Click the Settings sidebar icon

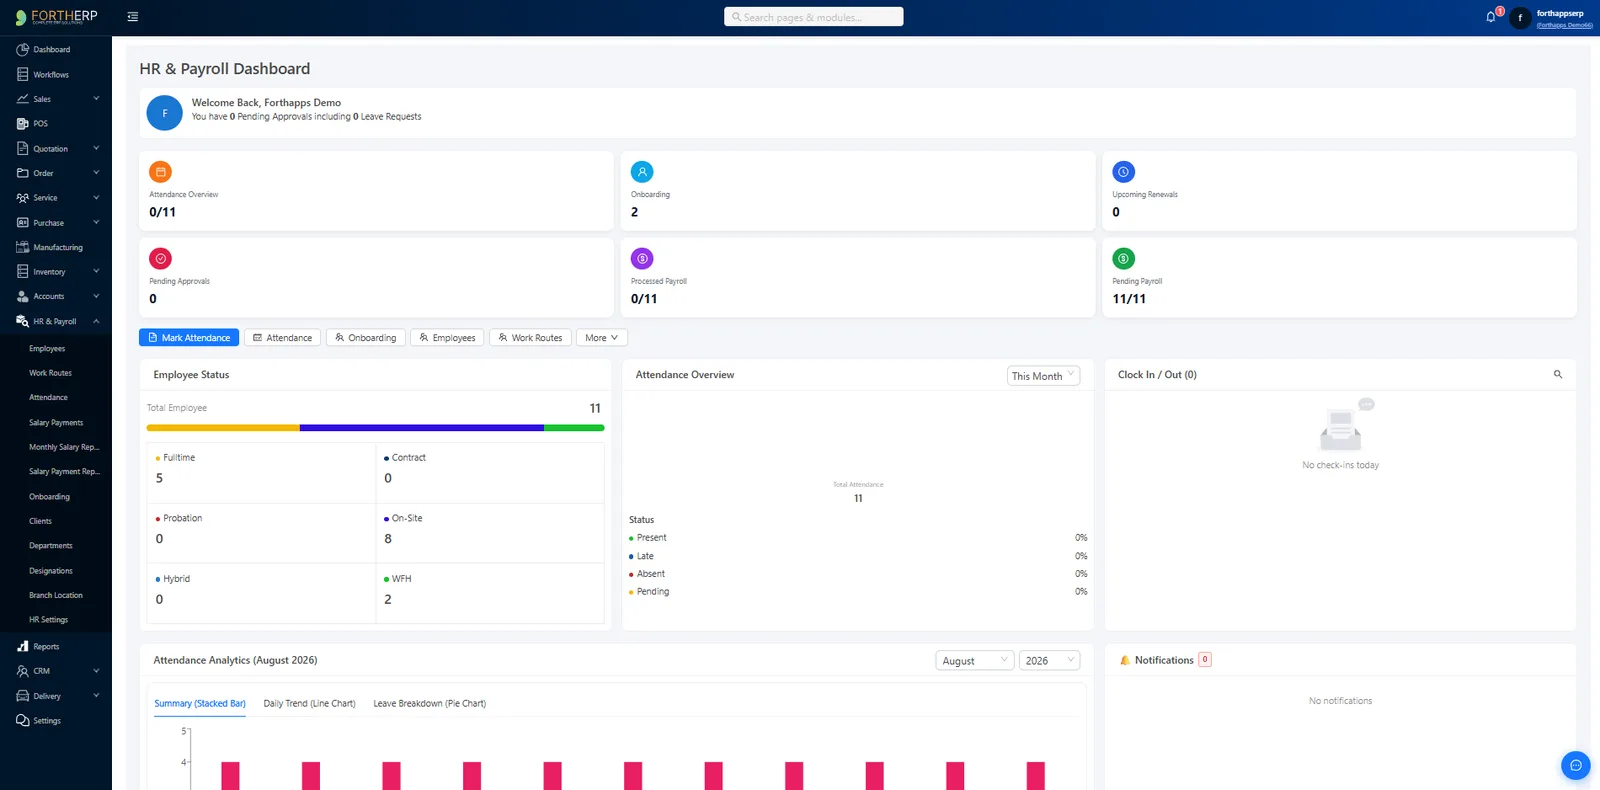[x=22, y=720]
